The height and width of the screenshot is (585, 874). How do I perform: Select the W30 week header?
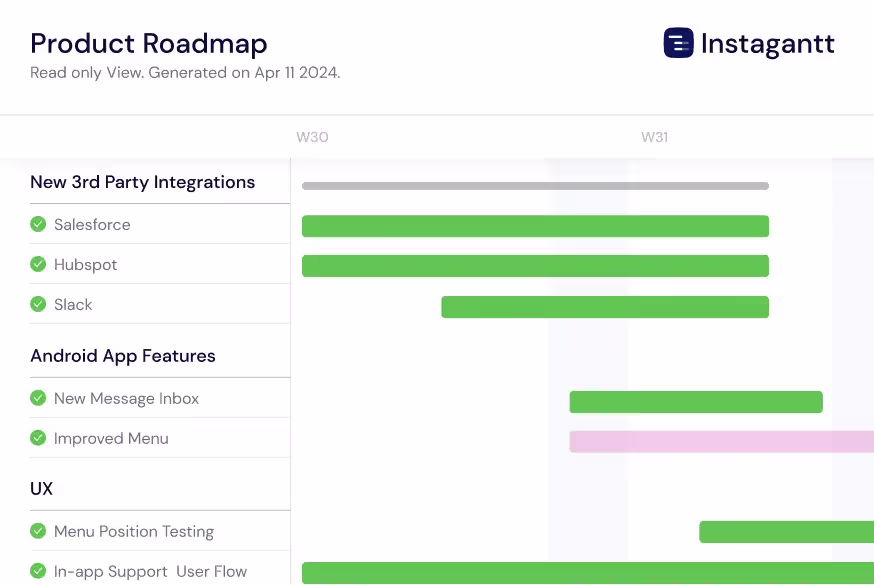(x=312, y=137)
